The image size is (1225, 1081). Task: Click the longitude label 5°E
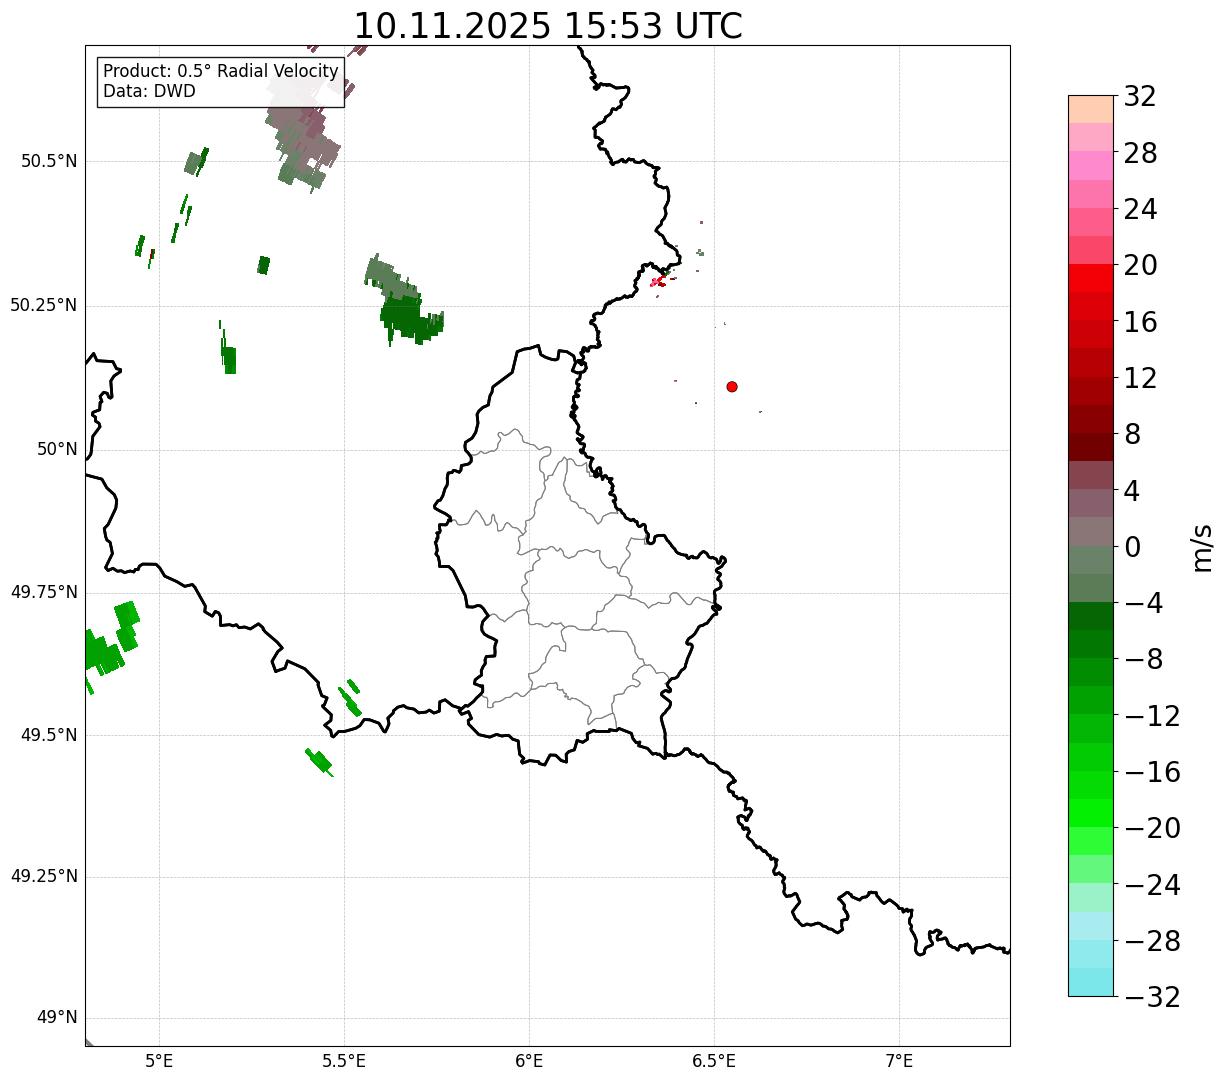pyautogui.click(x=160, y=1061)
